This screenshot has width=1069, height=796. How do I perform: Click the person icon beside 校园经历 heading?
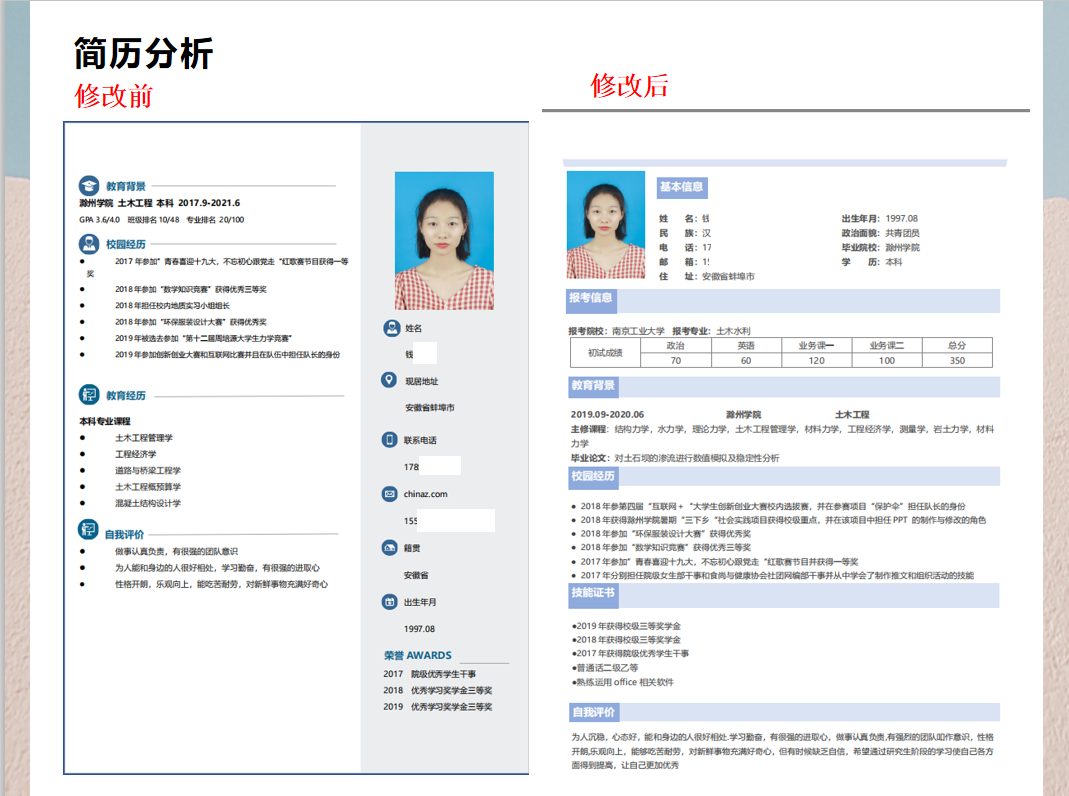click(89, 243)
